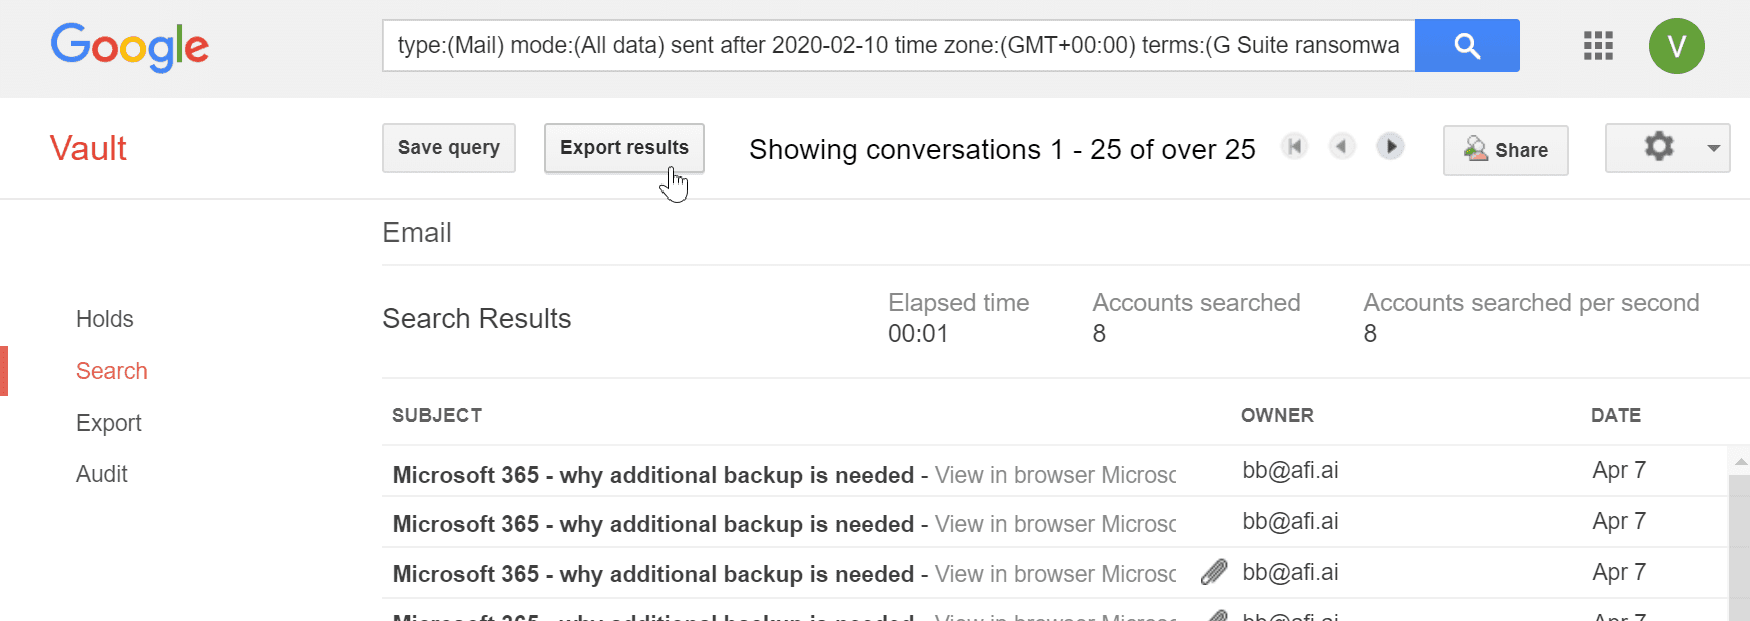Click the Share button
Screen dimensions: 1750x621
1505,150
